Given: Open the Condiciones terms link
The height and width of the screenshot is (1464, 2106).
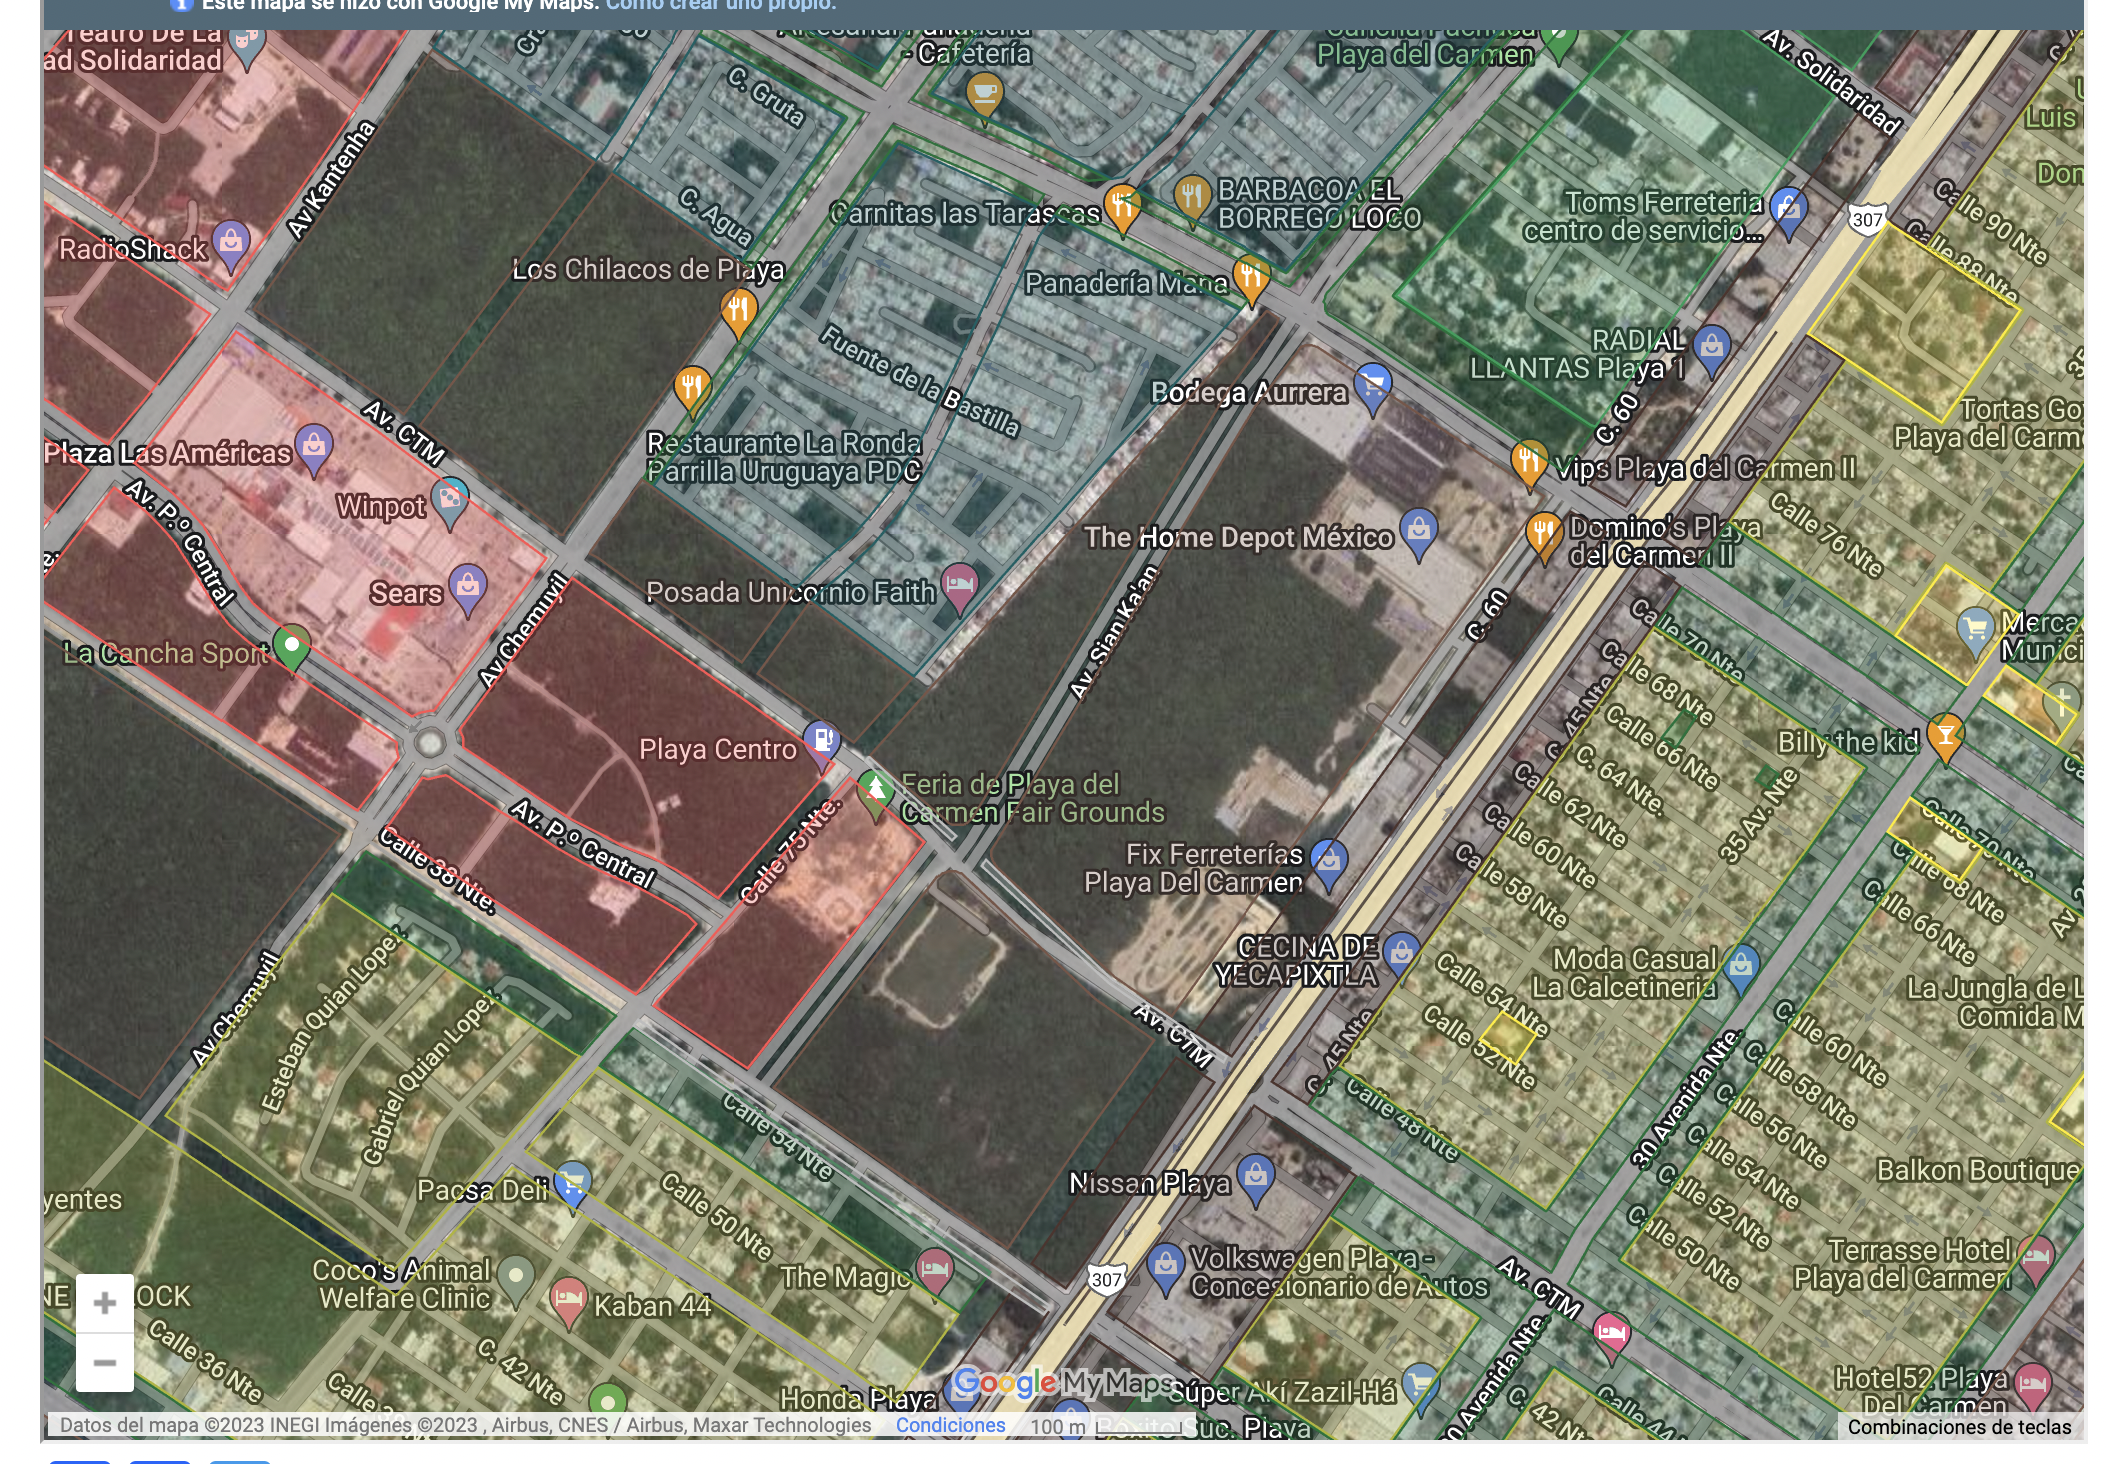Looking at the screenshot, I should tap(950, 1425).
